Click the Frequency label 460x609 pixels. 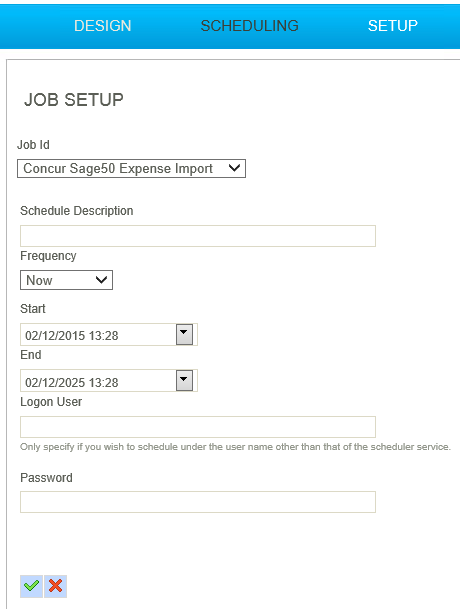[x=48, y=256]
